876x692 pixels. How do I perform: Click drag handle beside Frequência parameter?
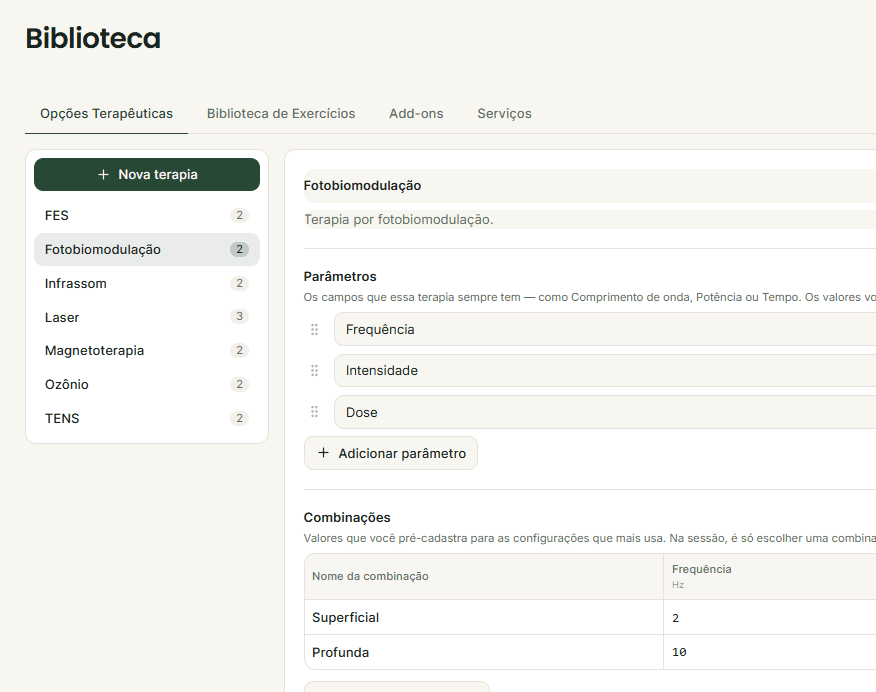[315, 330]
